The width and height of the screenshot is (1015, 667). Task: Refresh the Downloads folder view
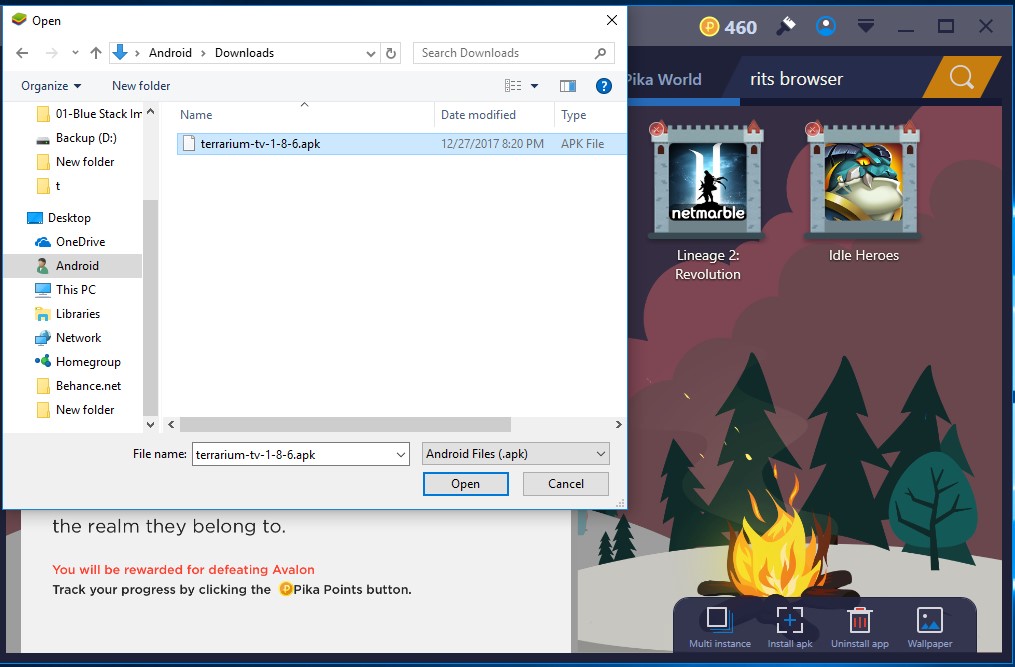point(391,53)
